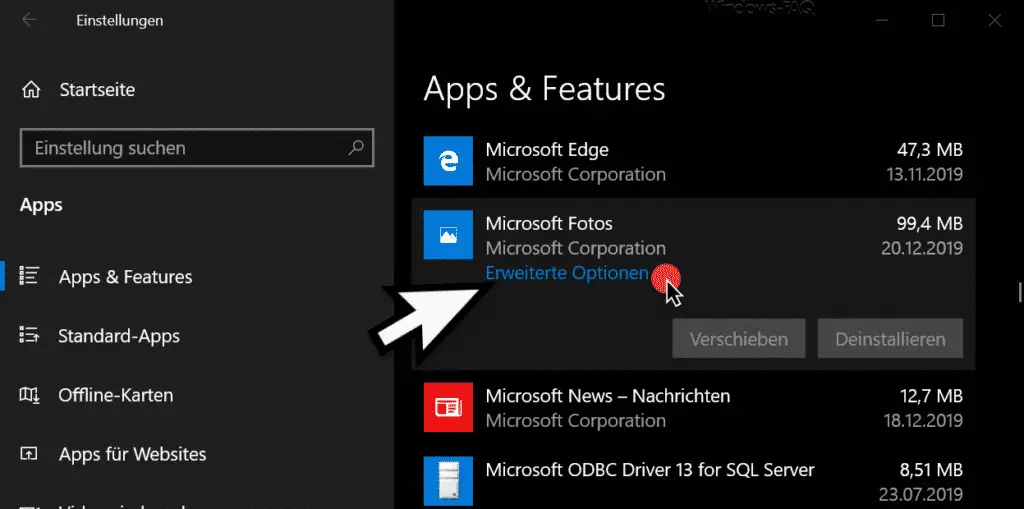Click the Apps section header in sidebar
This screenshot has height=509, width=1024.
click(41, 205)
